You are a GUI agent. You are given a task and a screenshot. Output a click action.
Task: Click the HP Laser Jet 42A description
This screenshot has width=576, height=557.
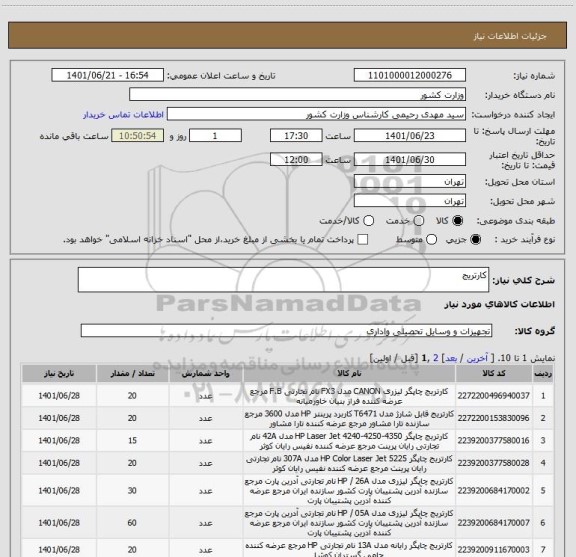(349, 441)
